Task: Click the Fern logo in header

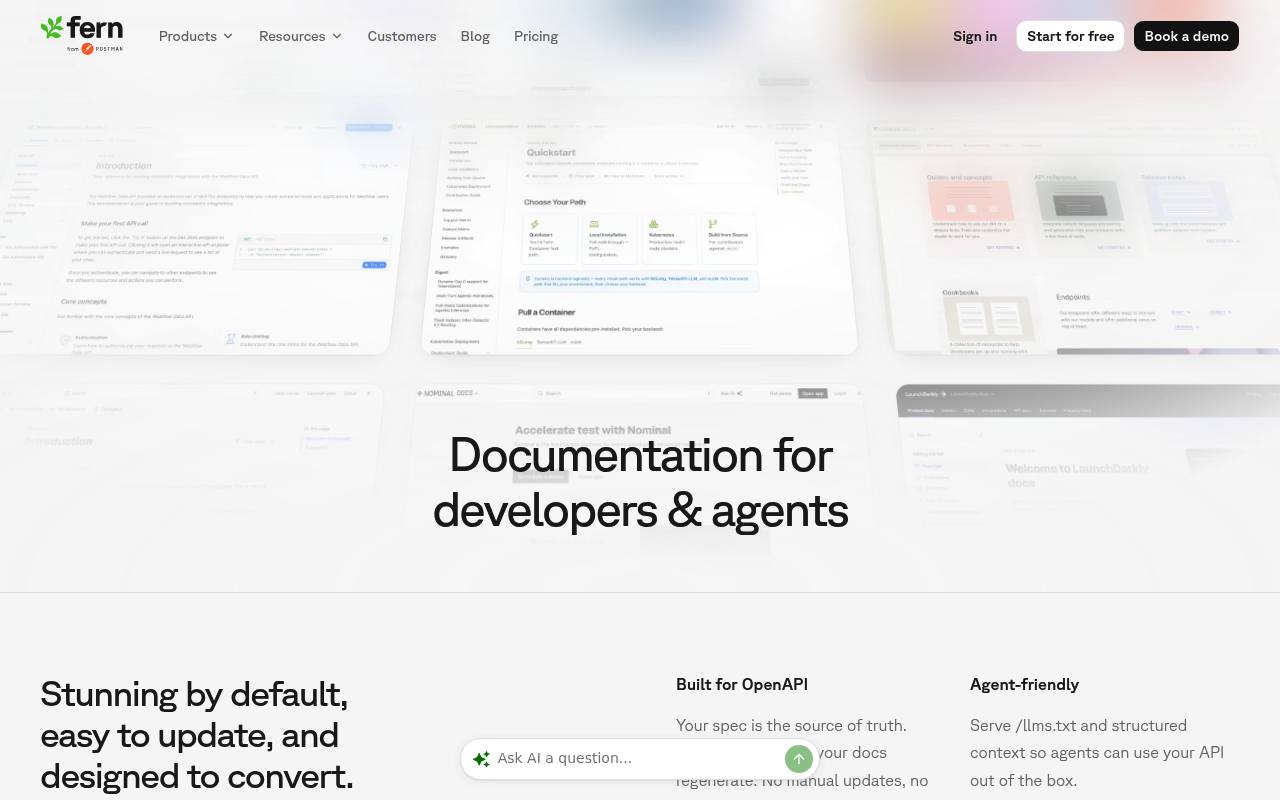Action: click(x=82, y=35)
